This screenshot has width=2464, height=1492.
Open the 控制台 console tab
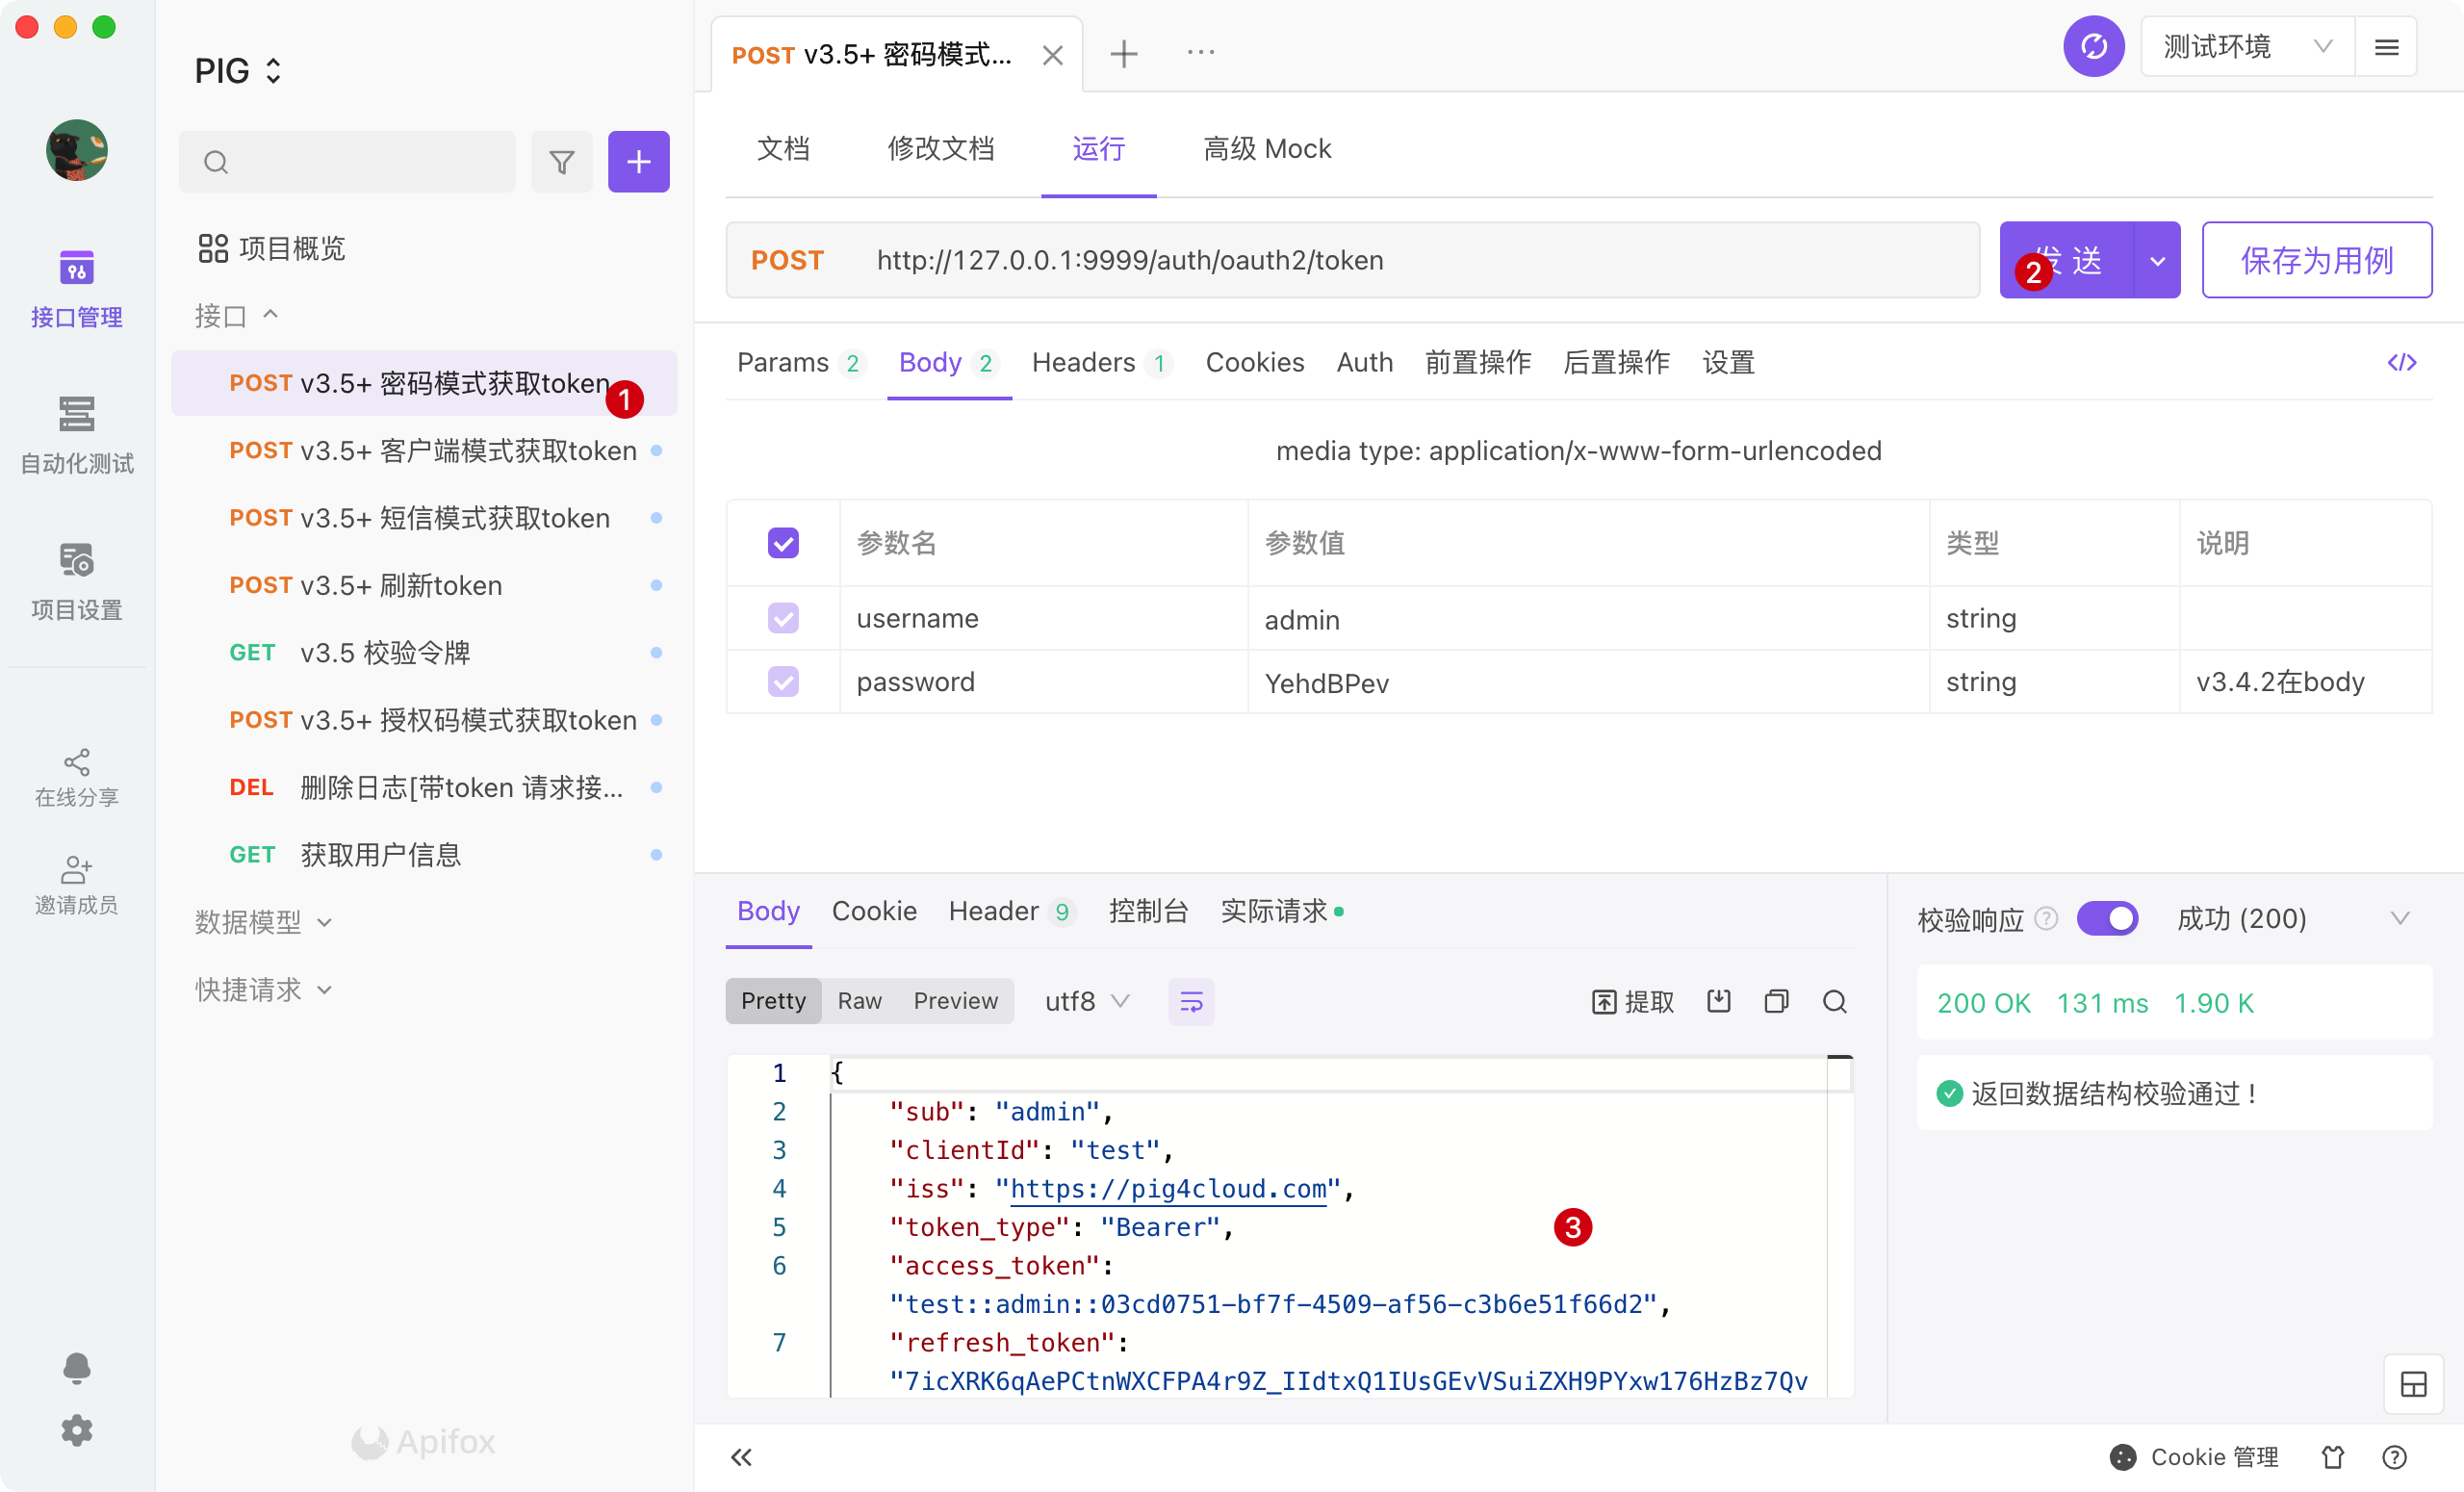pos(1147,911)
